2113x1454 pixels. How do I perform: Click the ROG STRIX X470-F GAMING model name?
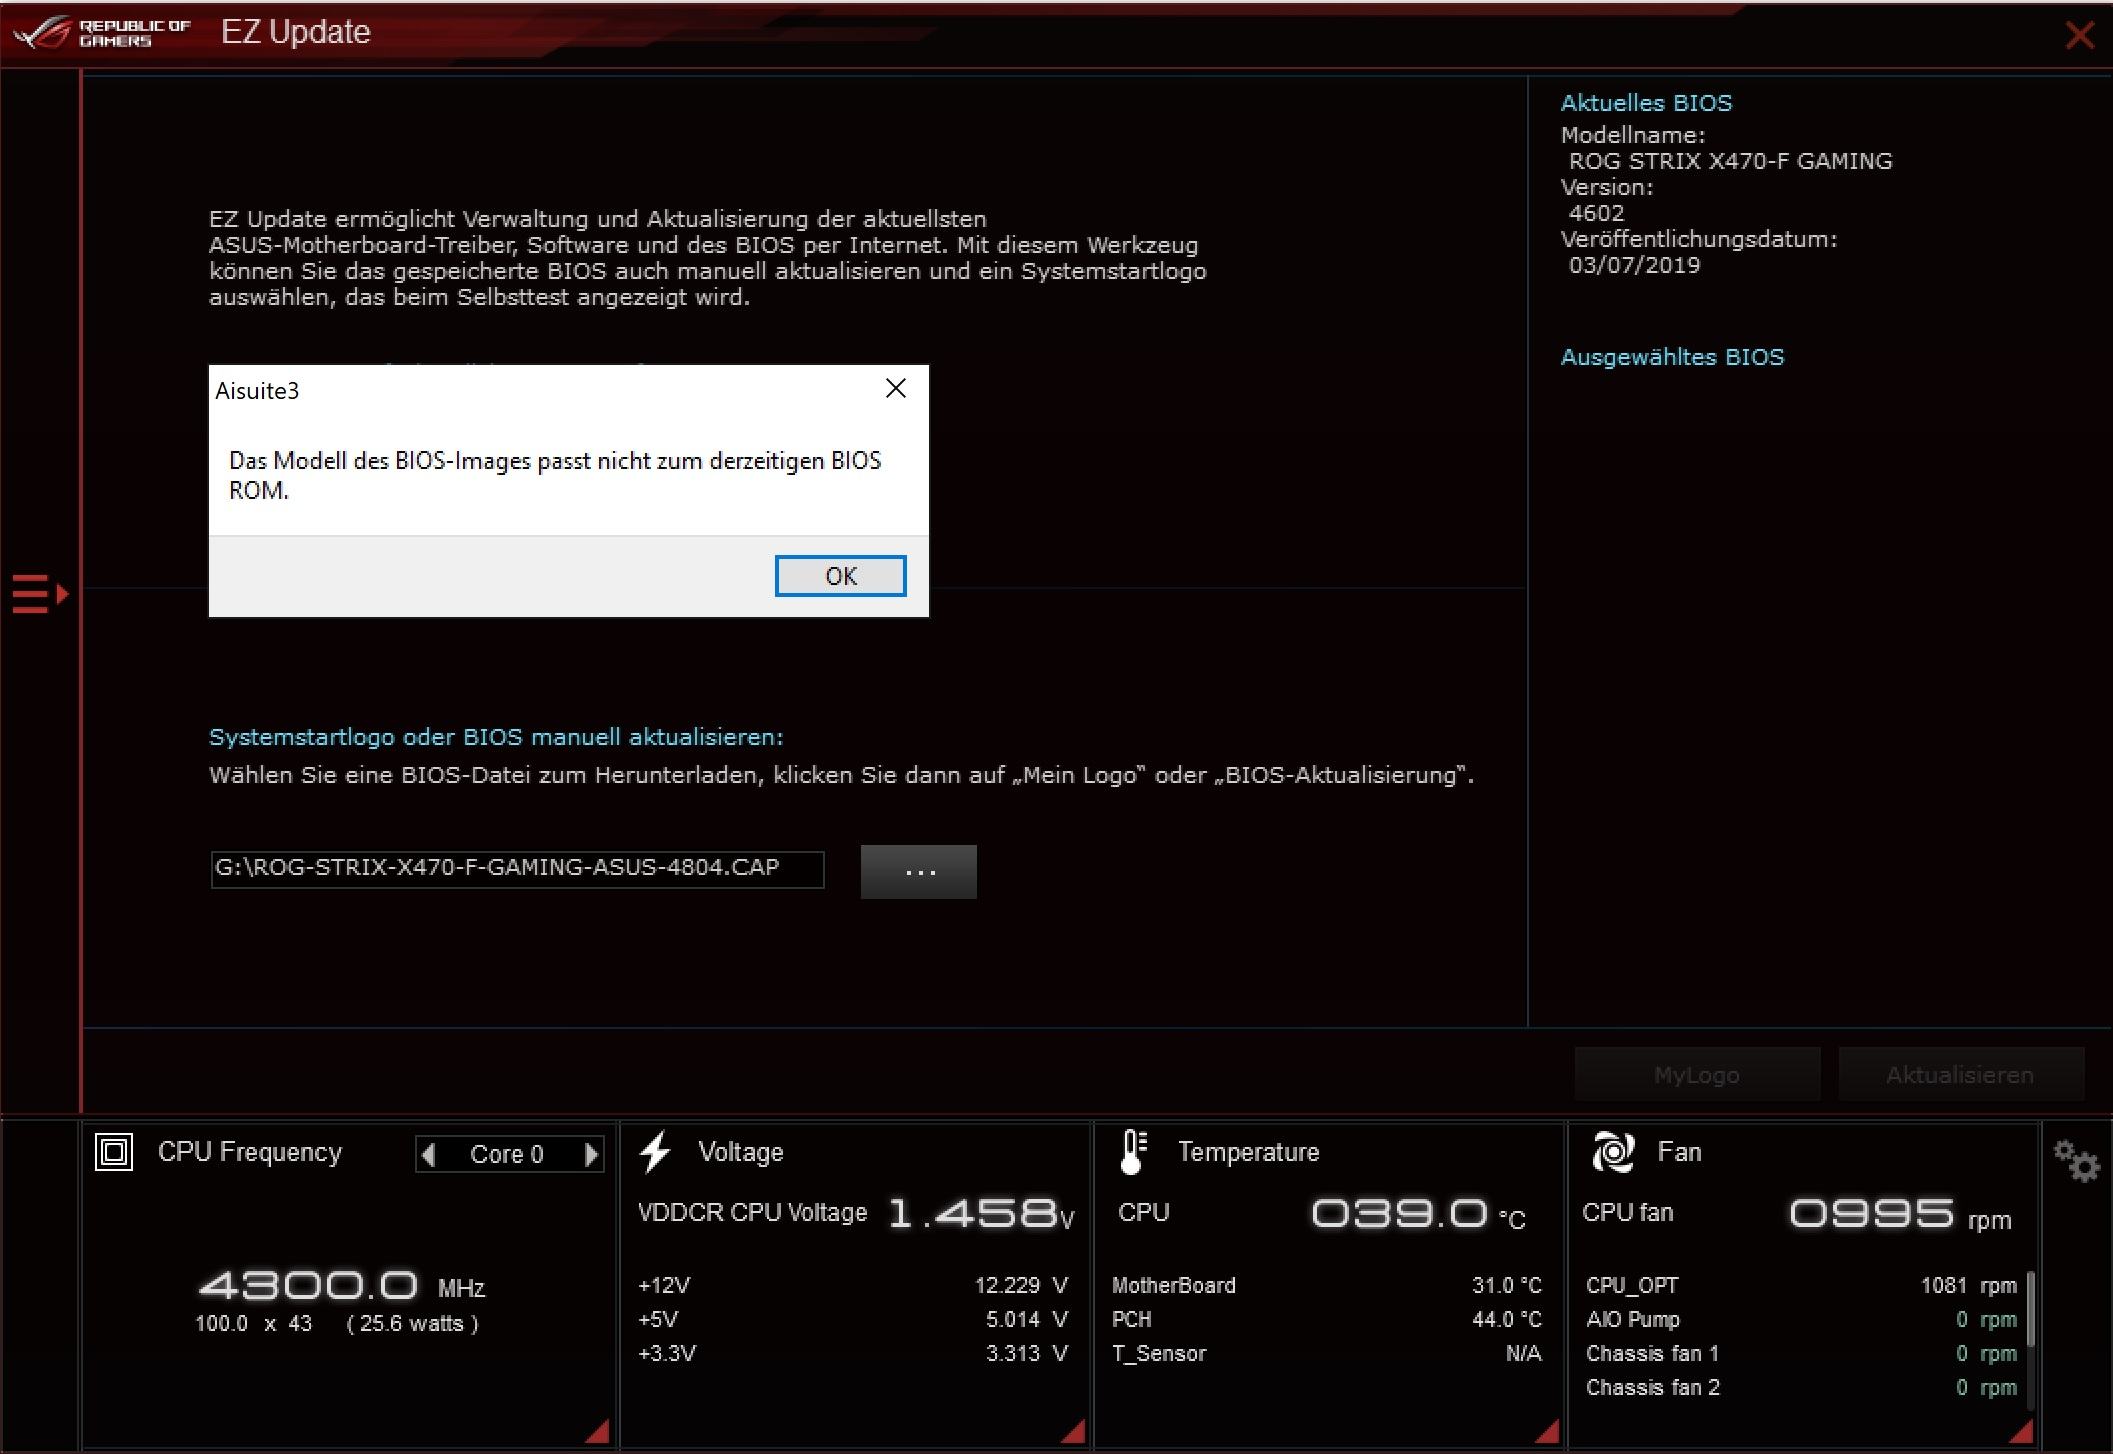[1730, 161]
